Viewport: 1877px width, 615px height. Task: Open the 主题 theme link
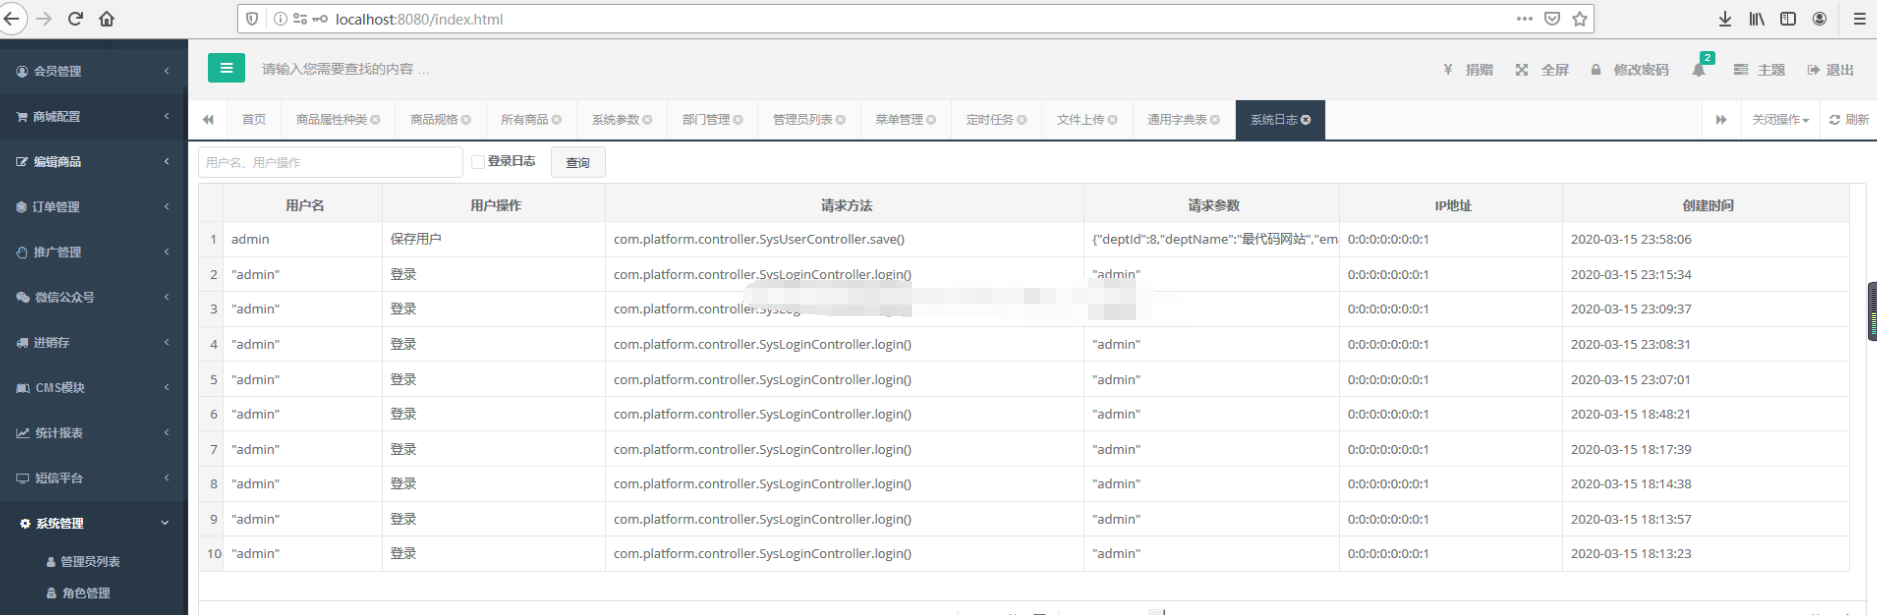point(1760,70)
